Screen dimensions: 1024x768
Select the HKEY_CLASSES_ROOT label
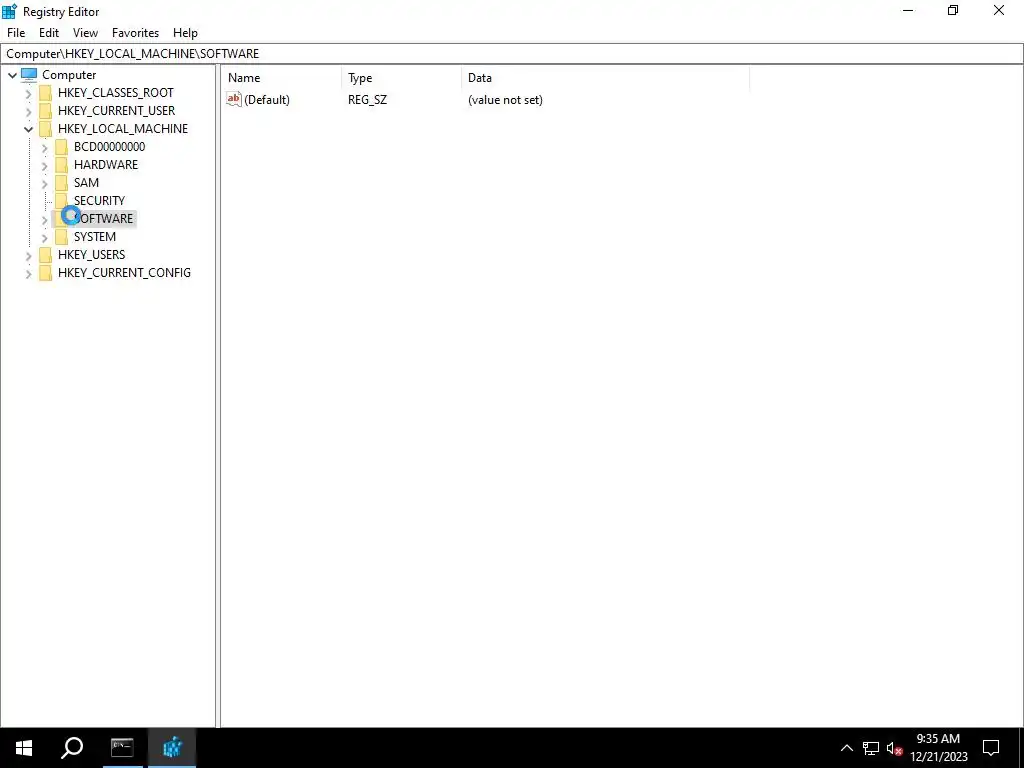116,93
